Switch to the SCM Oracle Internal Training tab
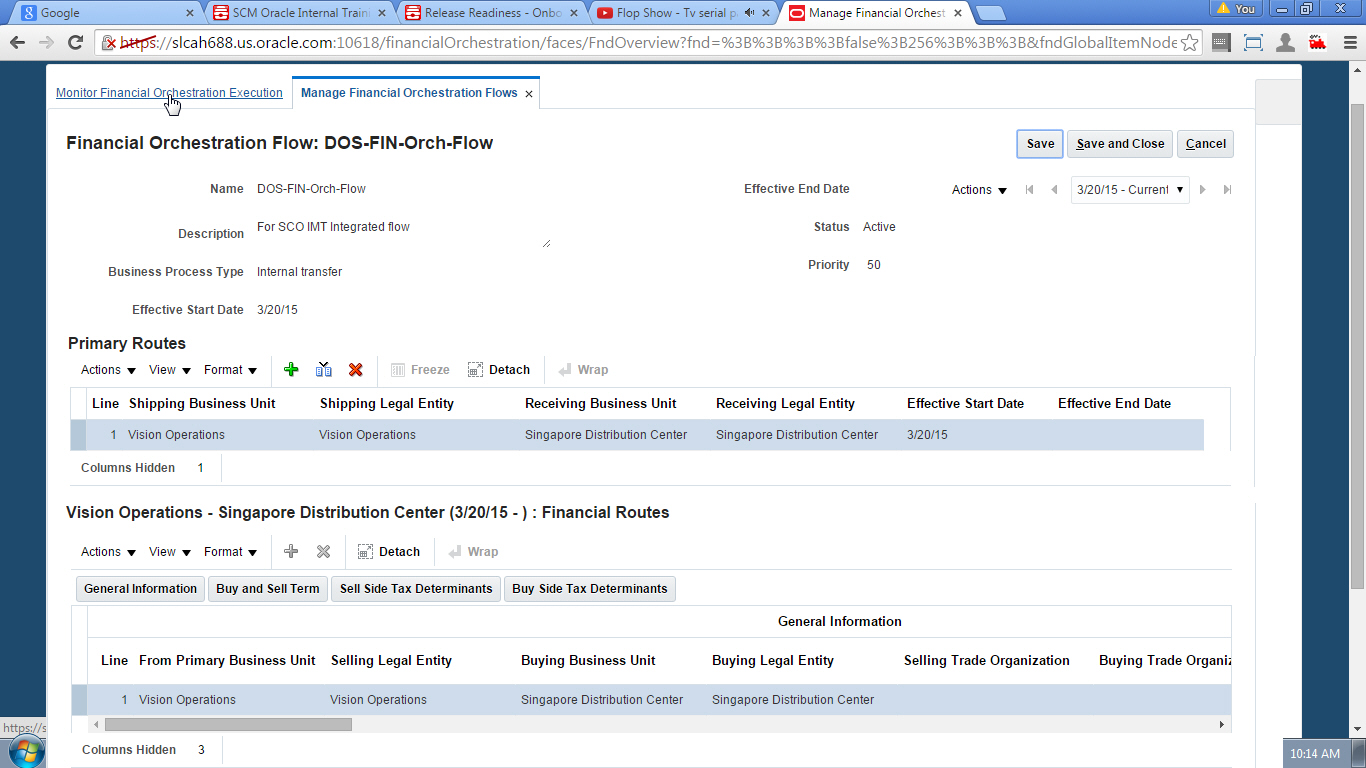This screenshot has height=768, width=1366. pyautogui.click(x=300, y=13)
